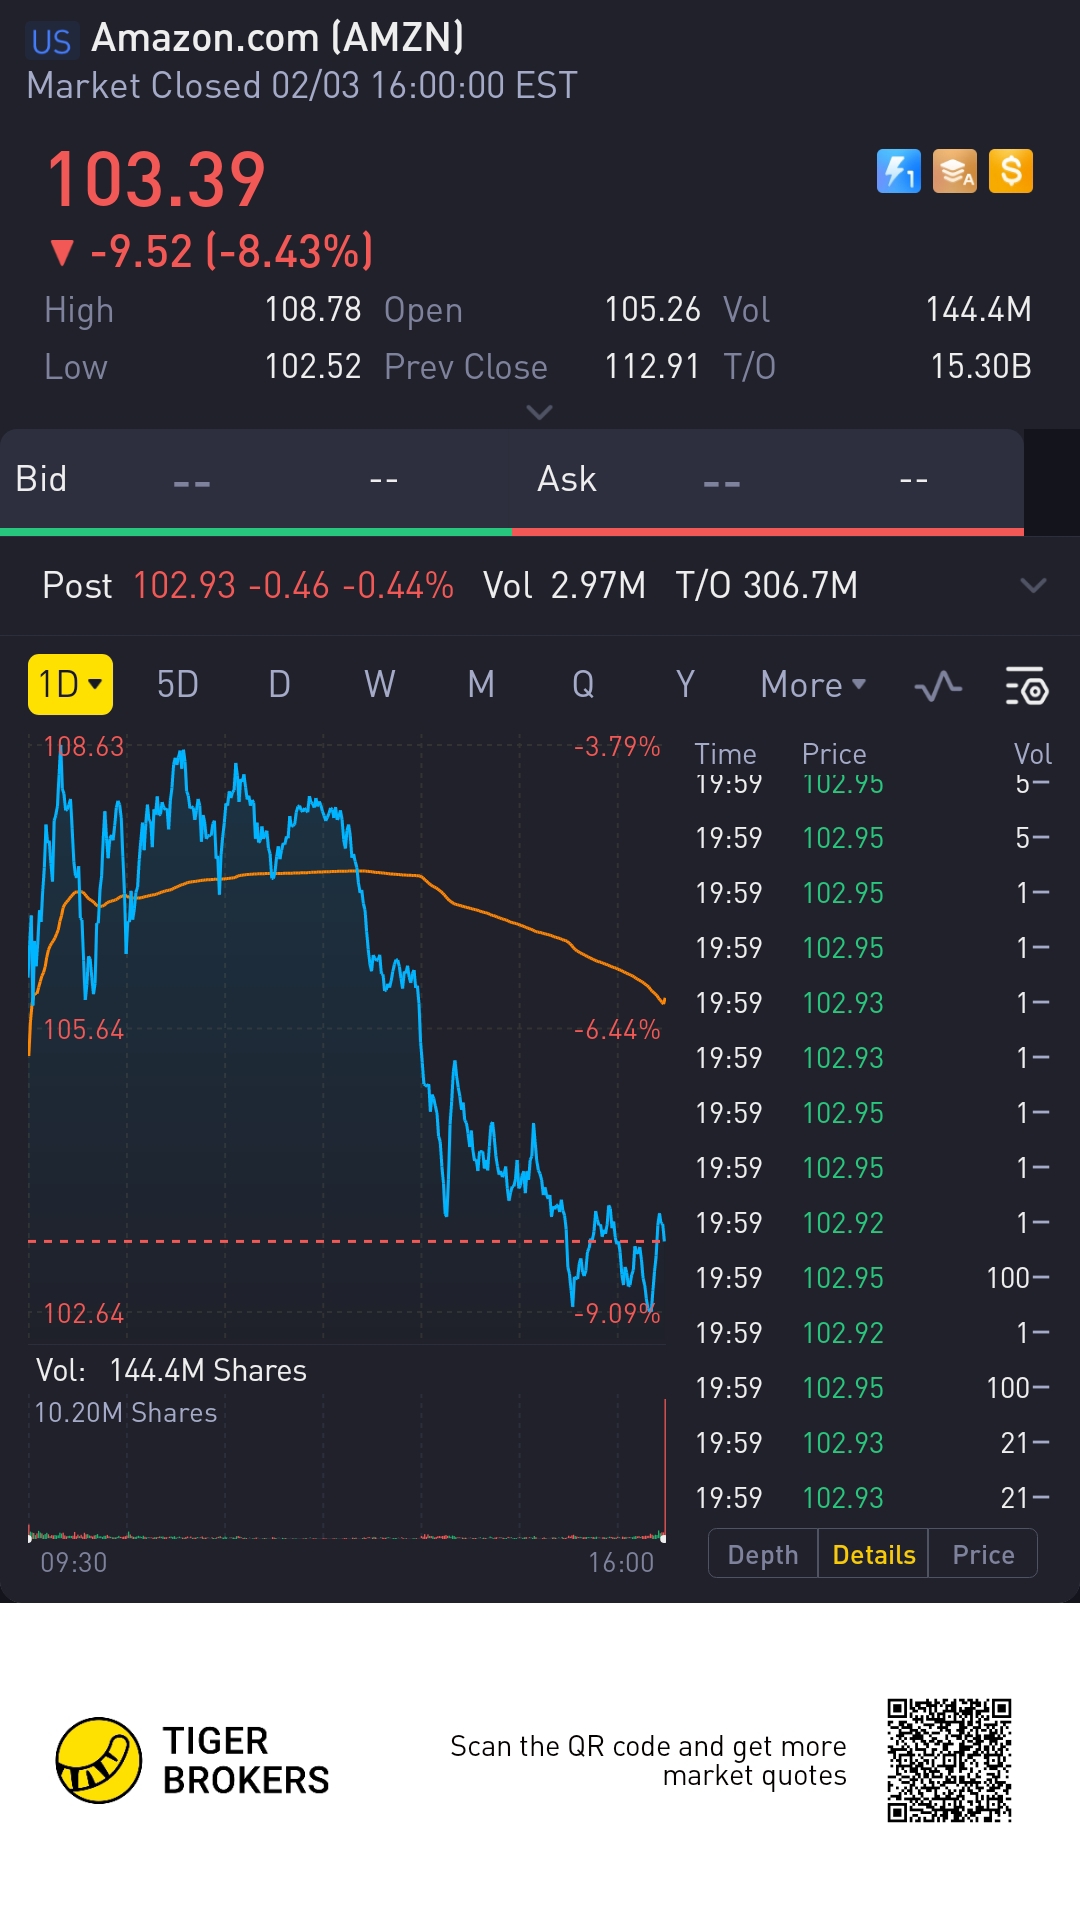This screenshot has width=1080, height=1919.
Task: Open the 1D timeframe dropdown
Action: [x=70, y=685]
